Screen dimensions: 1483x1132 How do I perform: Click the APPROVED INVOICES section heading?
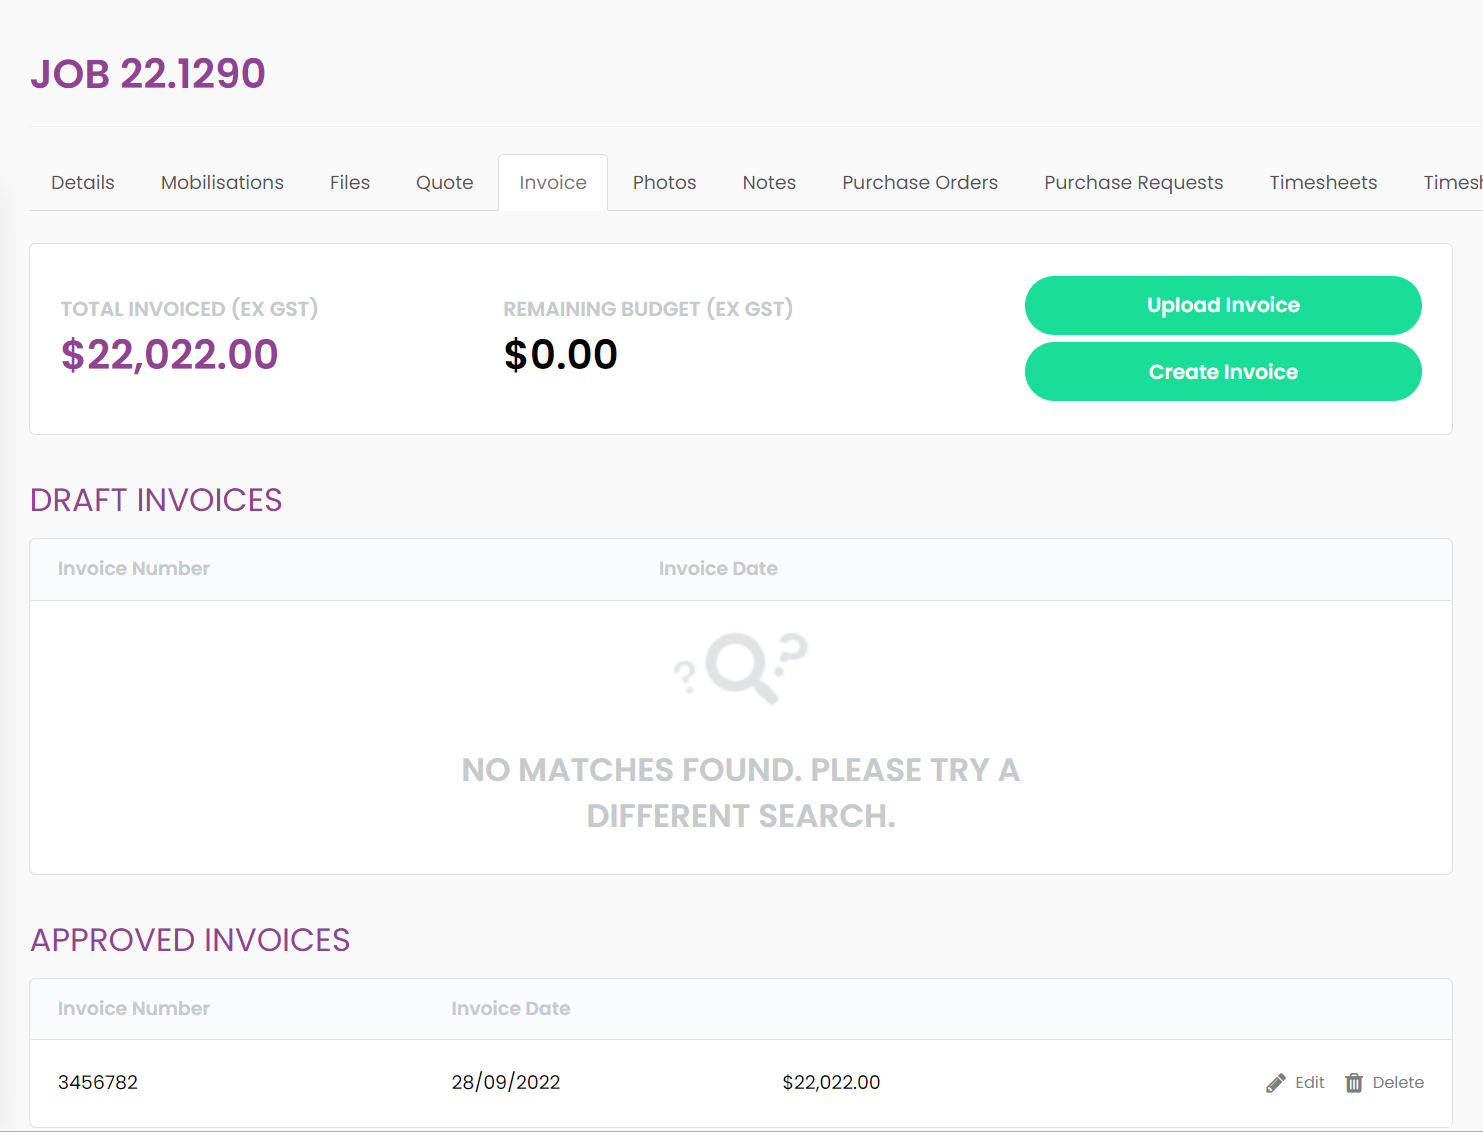coord(190,940)
